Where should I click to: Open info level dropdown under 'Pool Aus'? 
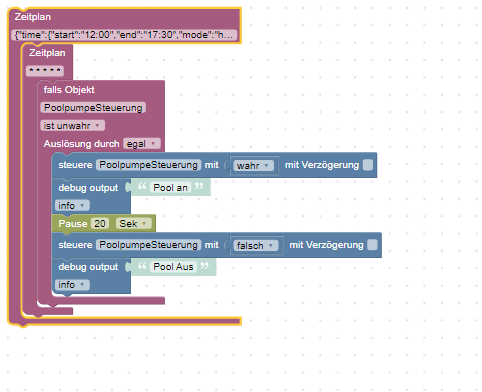point(72,285)
